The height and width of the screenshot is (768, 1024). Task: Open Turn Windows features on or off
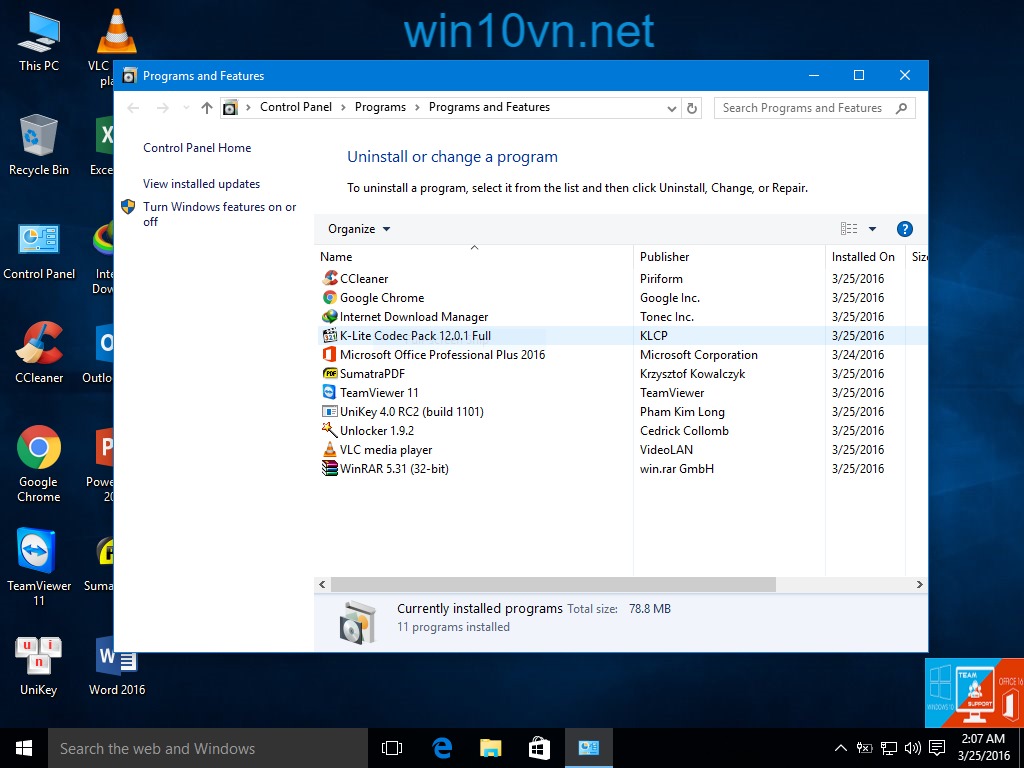click(221, 214)
